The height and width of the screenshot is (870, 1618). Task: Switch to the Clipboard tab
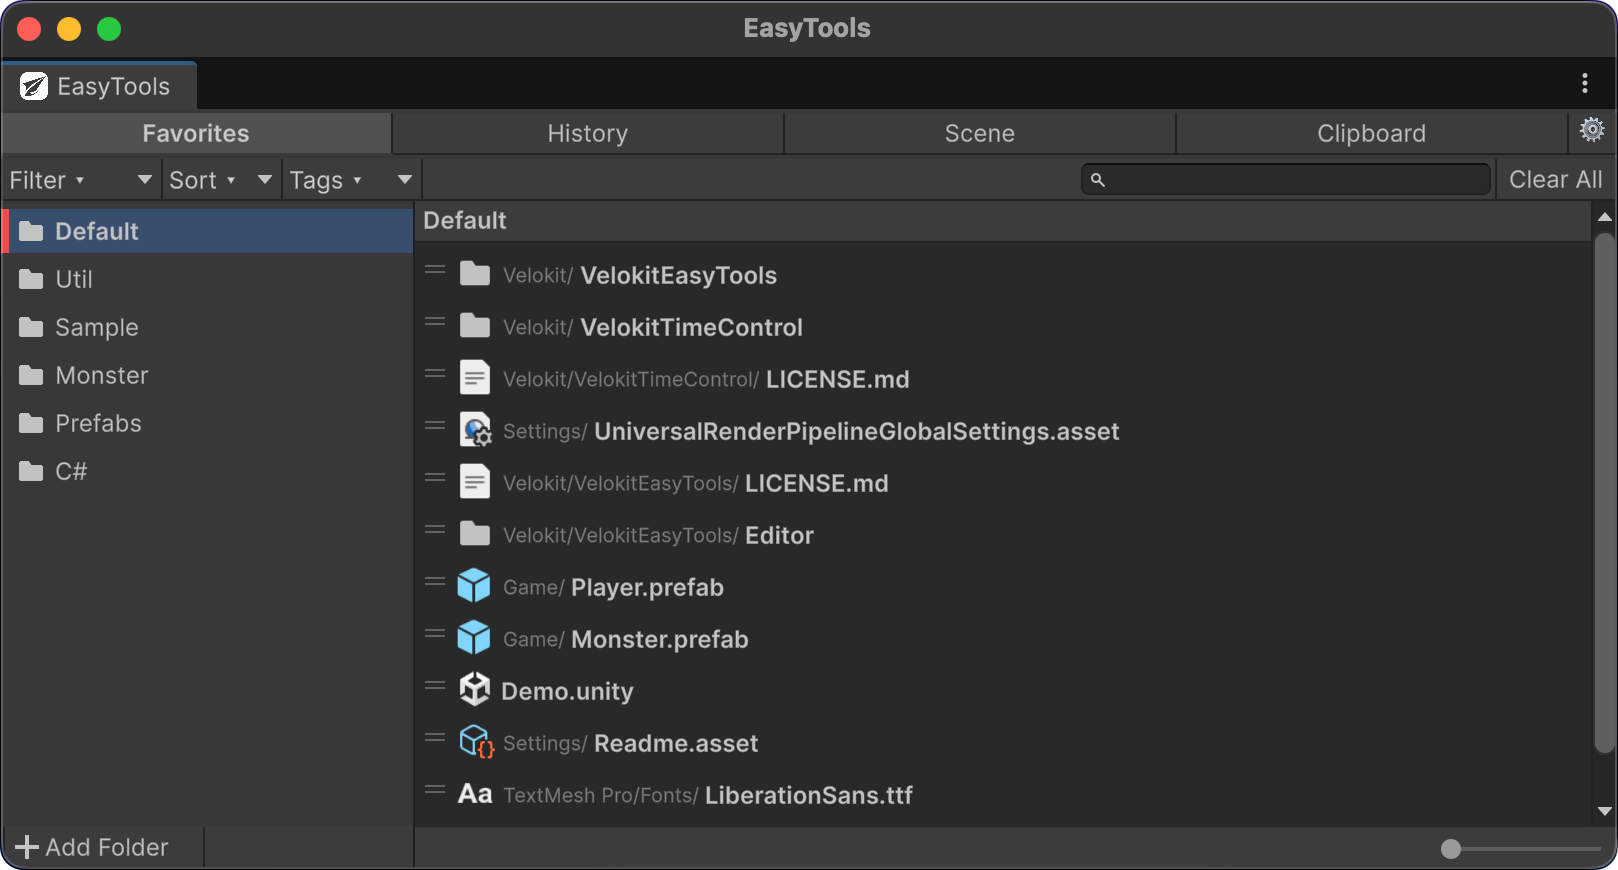(1371, 133)
